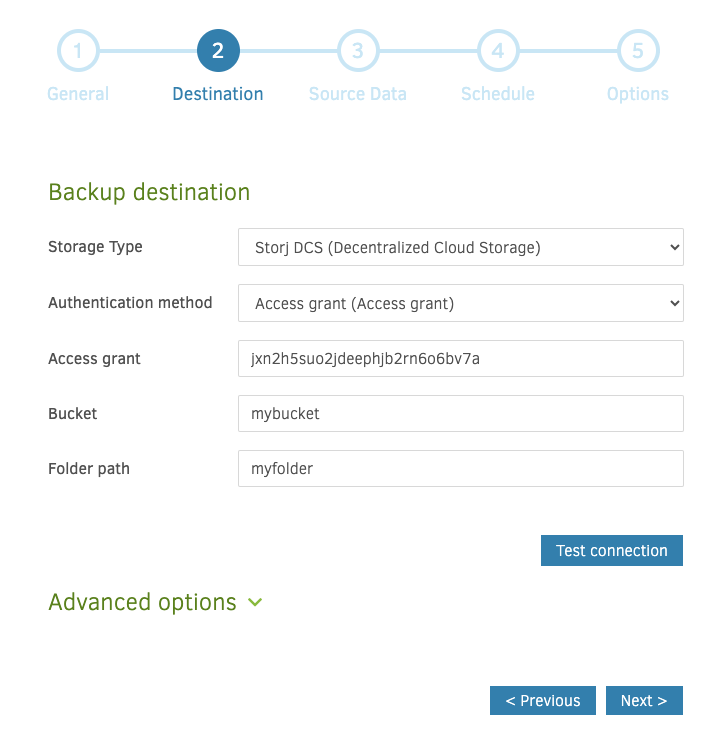The image size is (721, 751).
Task: Go back with the Previous button
Action: pyautogui.click(x=543, y=700)
